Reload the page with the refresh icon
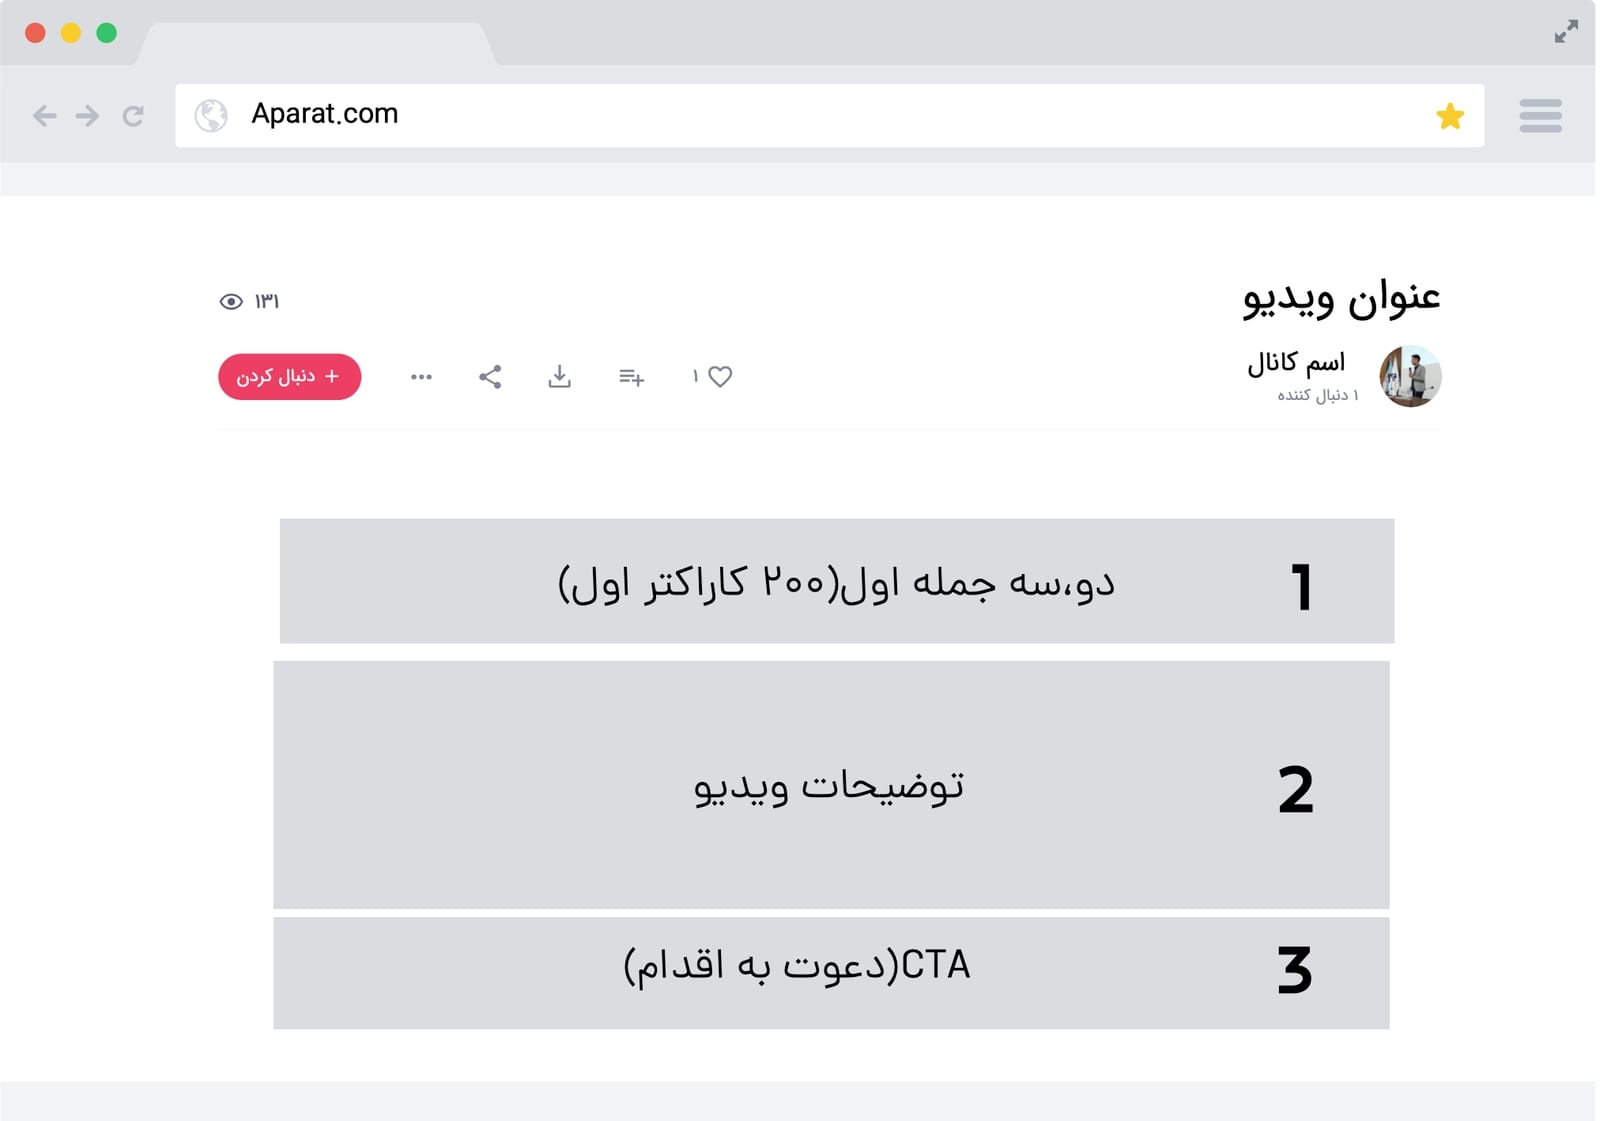Viewport: 1600px width, 1121px height. pyautogui.click(x=133, y=116)
